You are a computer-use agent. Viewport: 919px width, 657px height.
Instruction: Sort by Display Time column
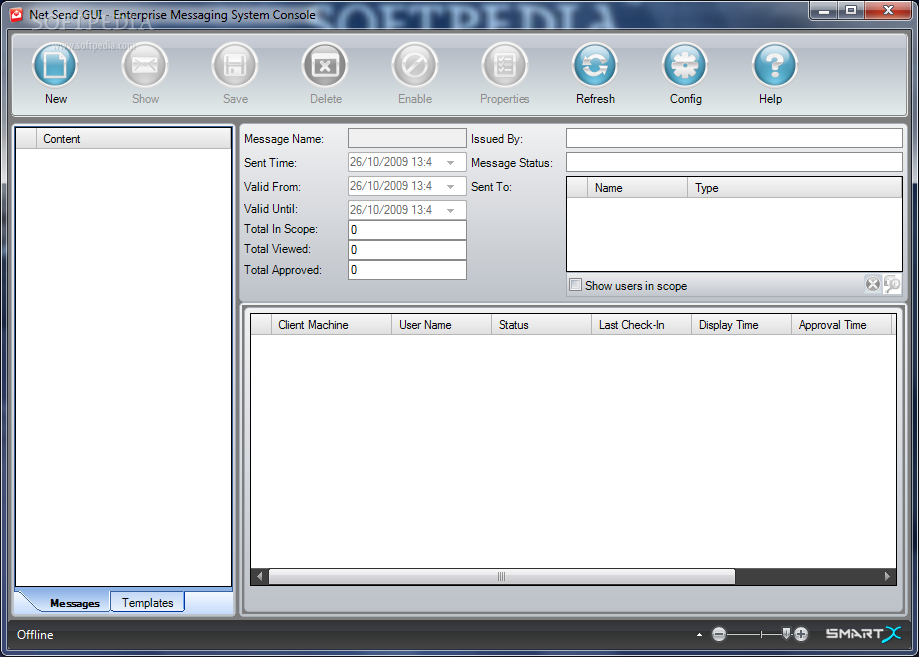741,325
